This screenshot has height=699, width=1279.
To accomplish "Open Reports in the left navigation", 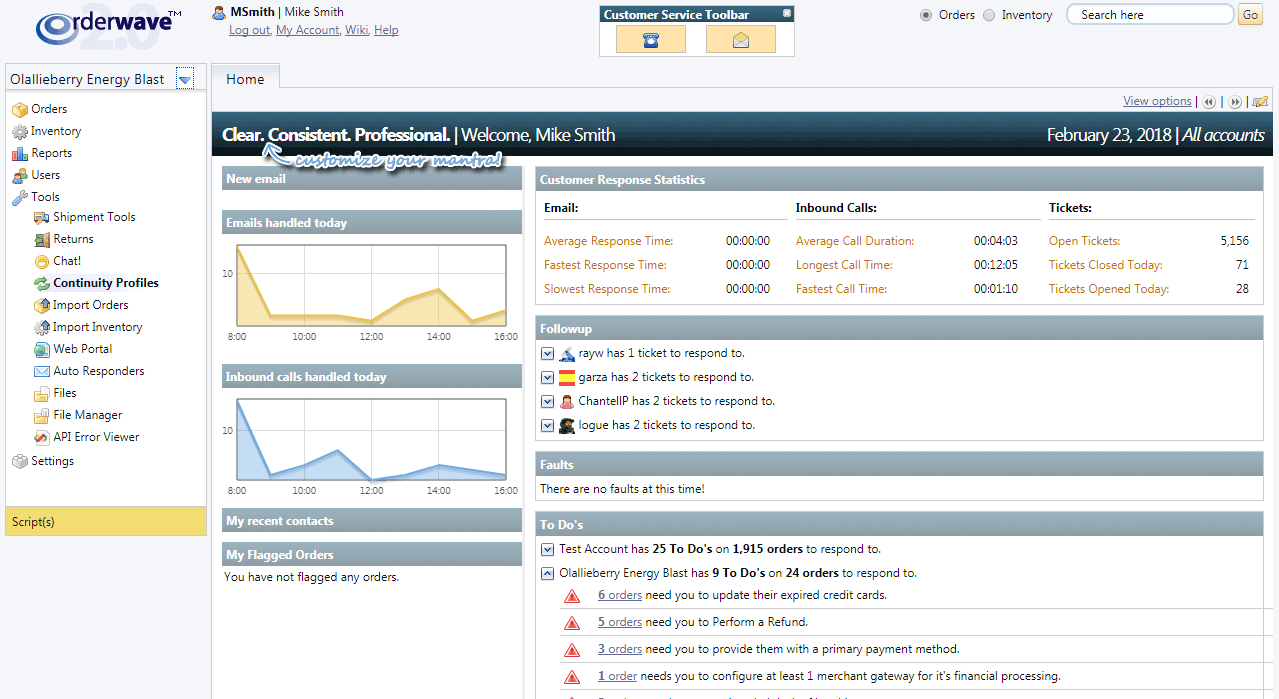I will (x=51, y=153).
